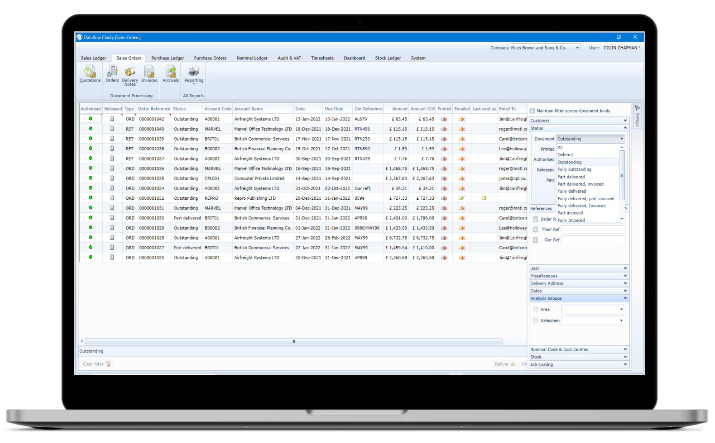
Task: Click the horizontal scrollbar under the orders grid
Action: (294, 341)
